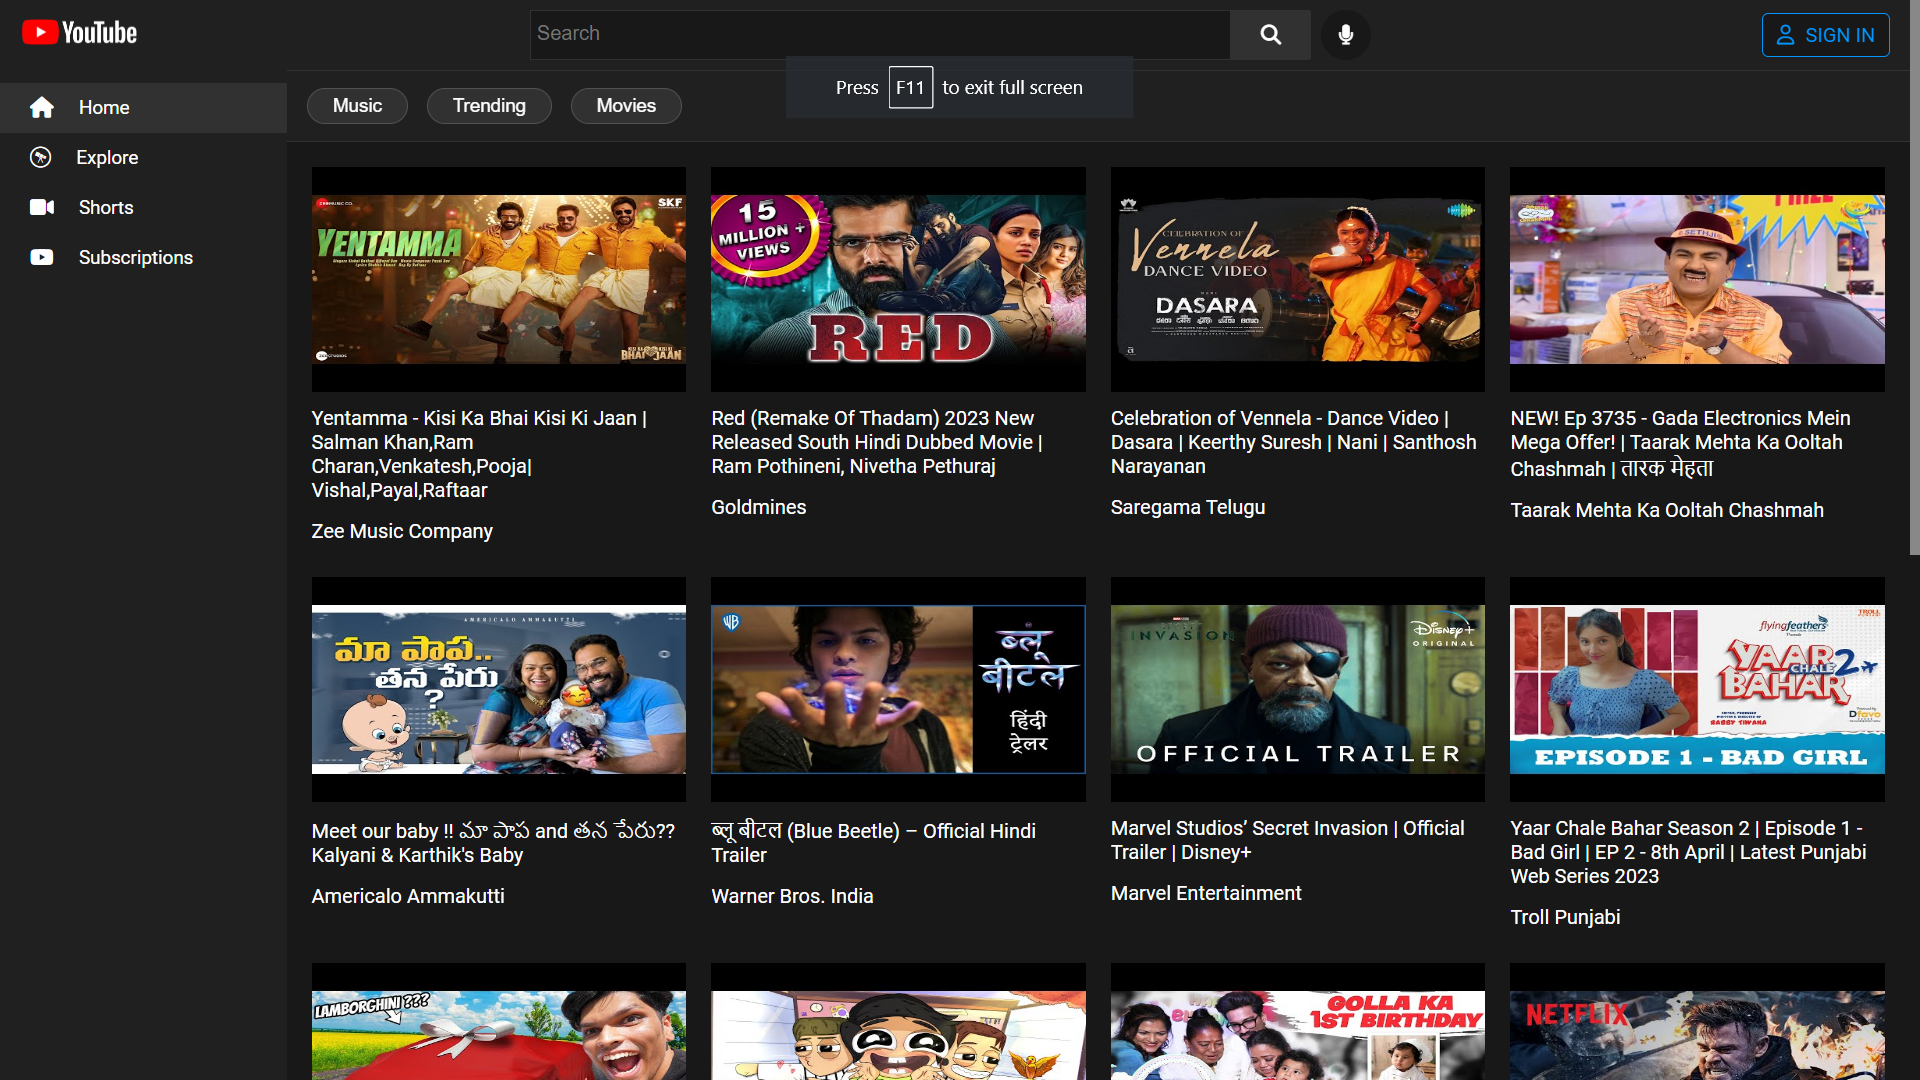Click the Sign In button
The height and width of the screenshot is (1080, 1920).
tap(1825, 35)
